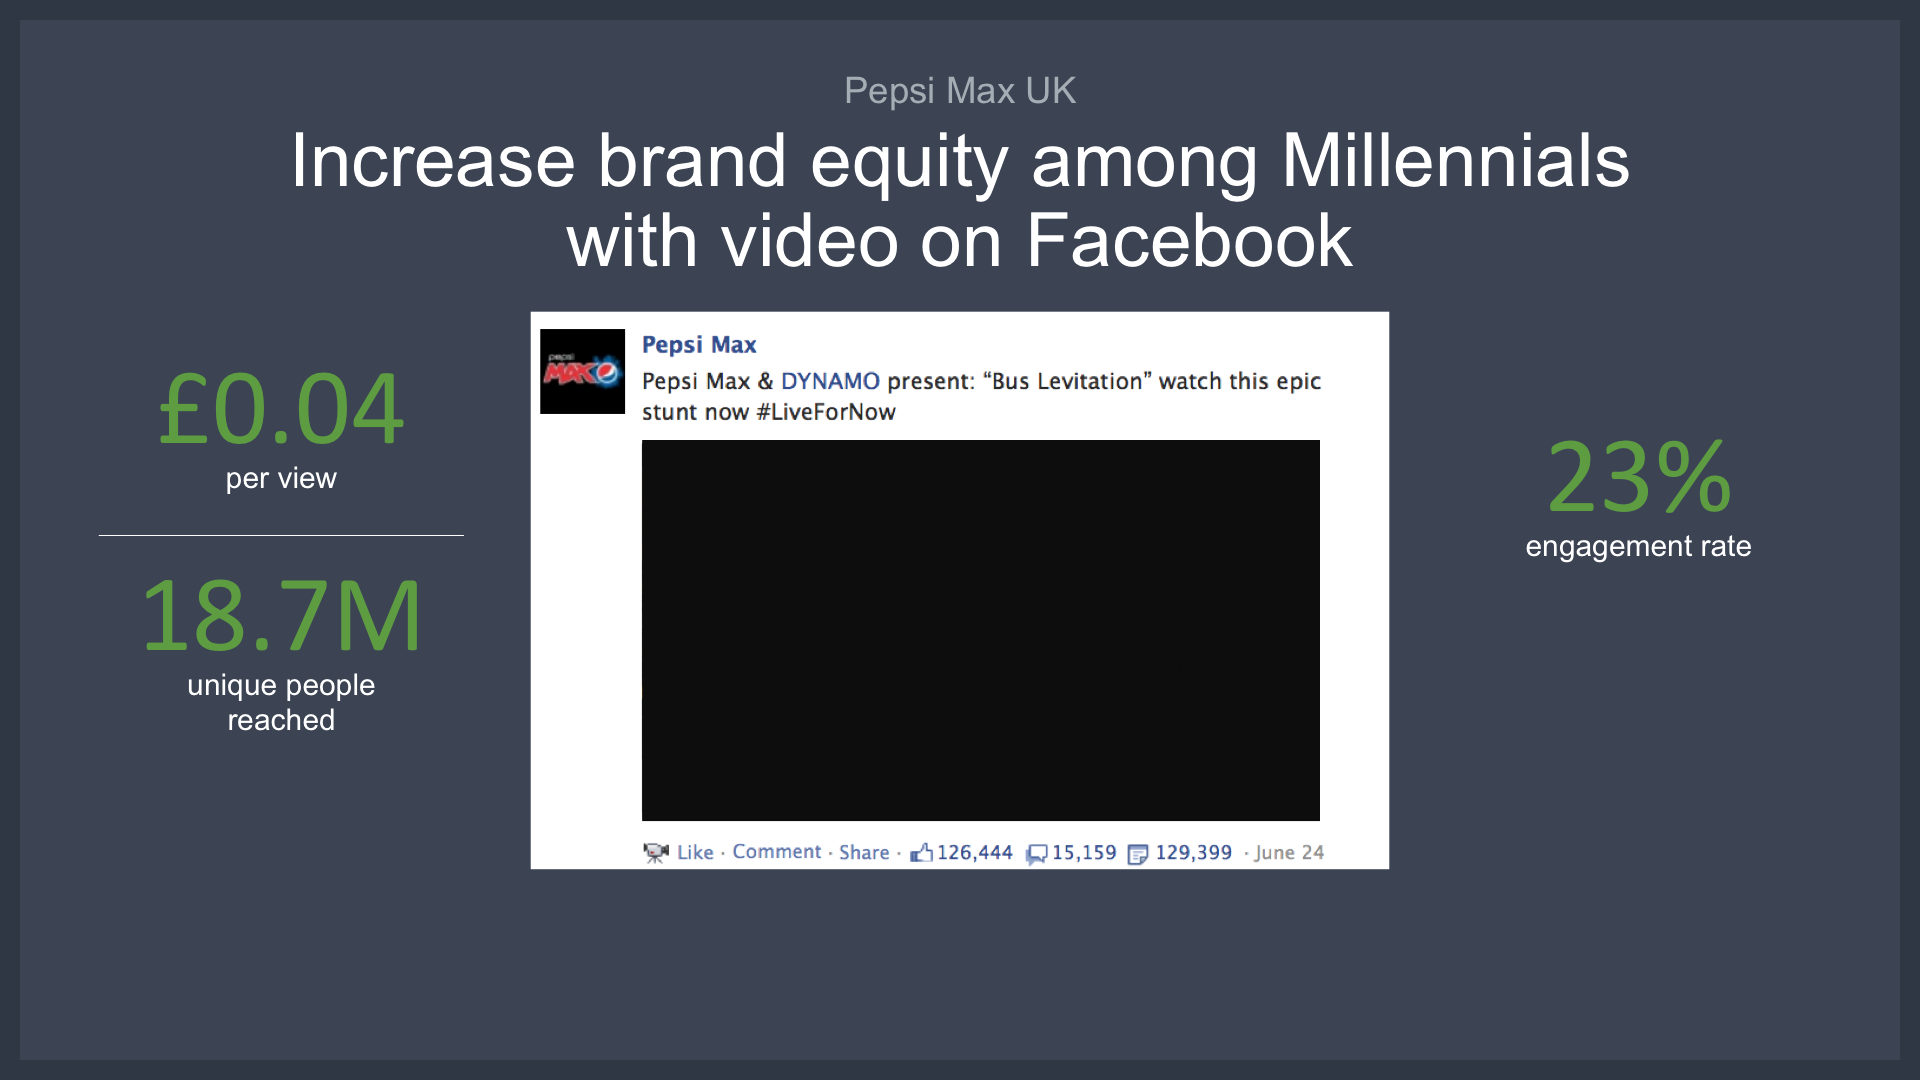The height and width of the screenshot is (1080, 1920).
Task: Click the #LiveForNow hashtag text
Action: click(x=825, y=412)
